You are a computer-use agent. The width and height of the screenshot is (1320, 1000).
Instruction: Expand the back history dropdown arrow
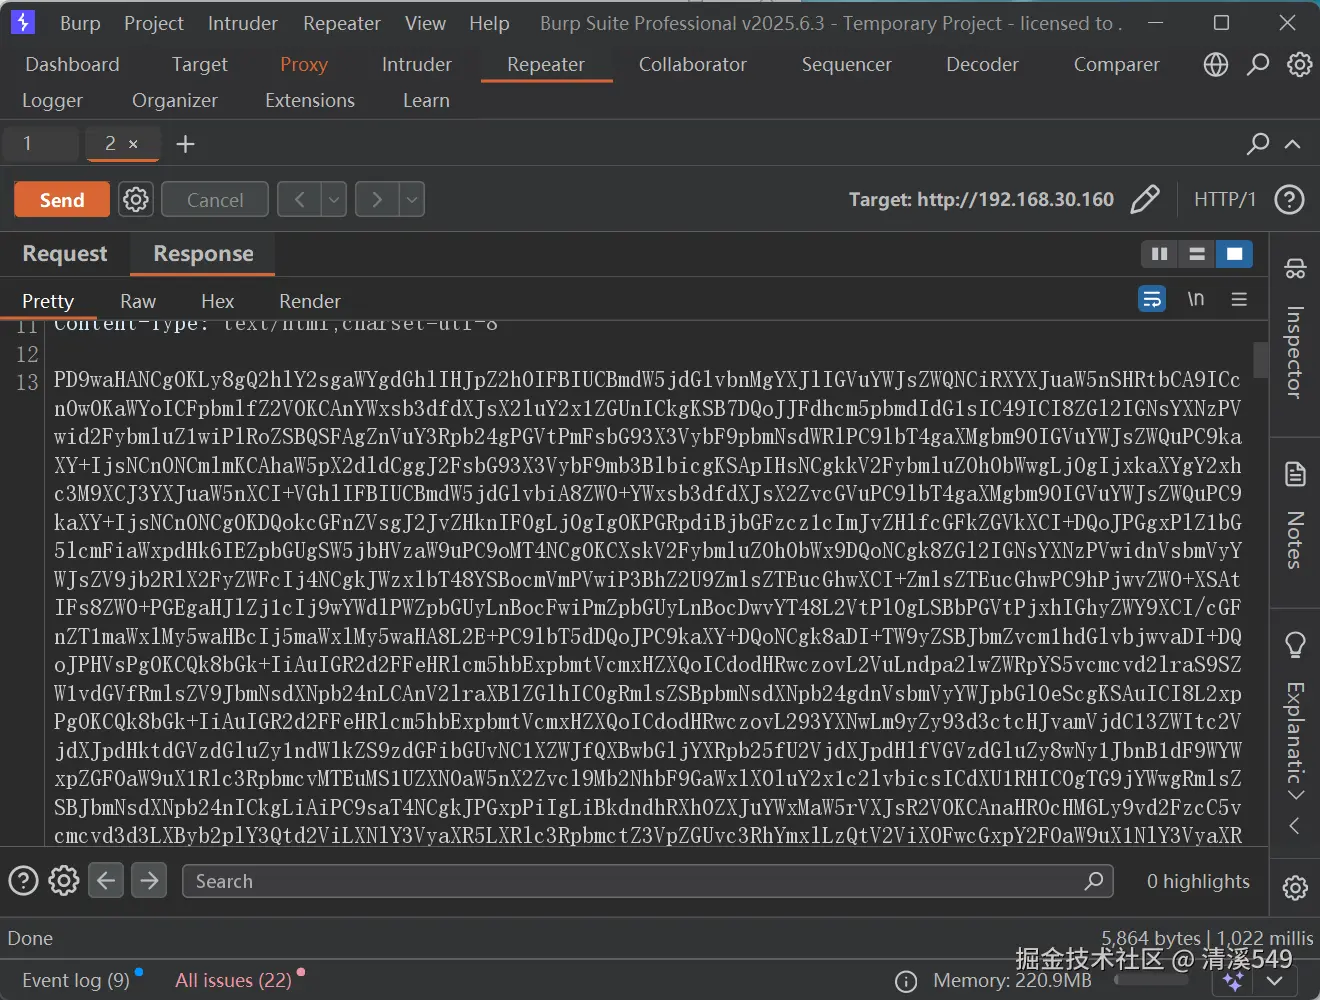pyautogui.click(x=334, y=199)
